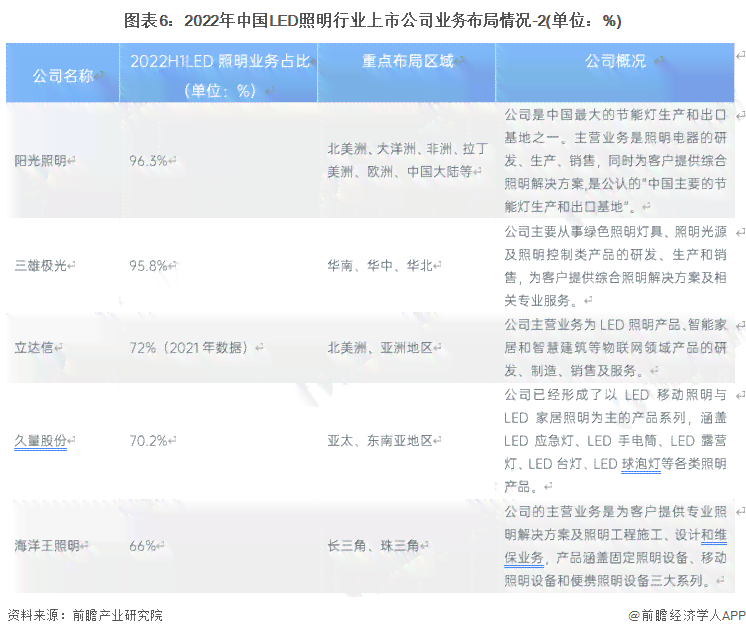Click the region cell 北美洲、亚洲地区
Image resolution: width=746 pixels, height=636 pixels.
click(x=380, y=348)
